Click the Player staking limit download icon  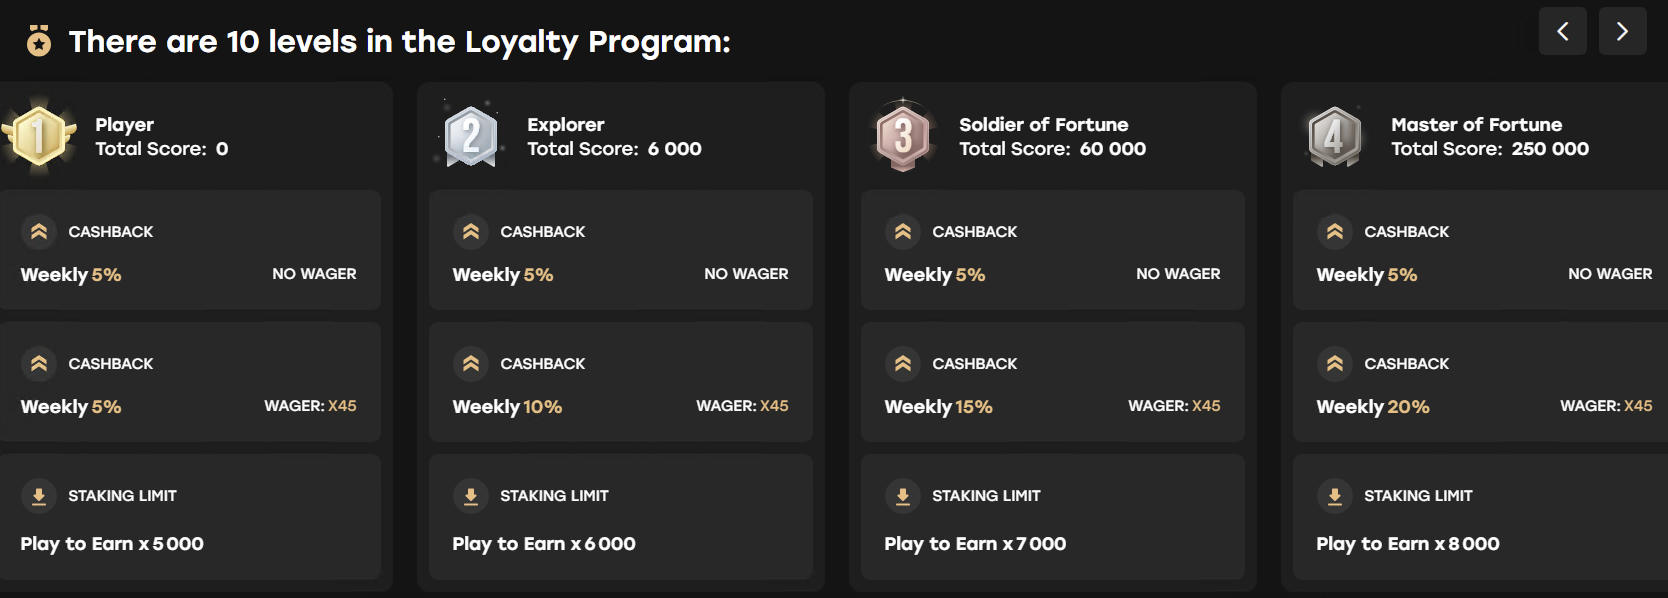[x=39, y=496]
